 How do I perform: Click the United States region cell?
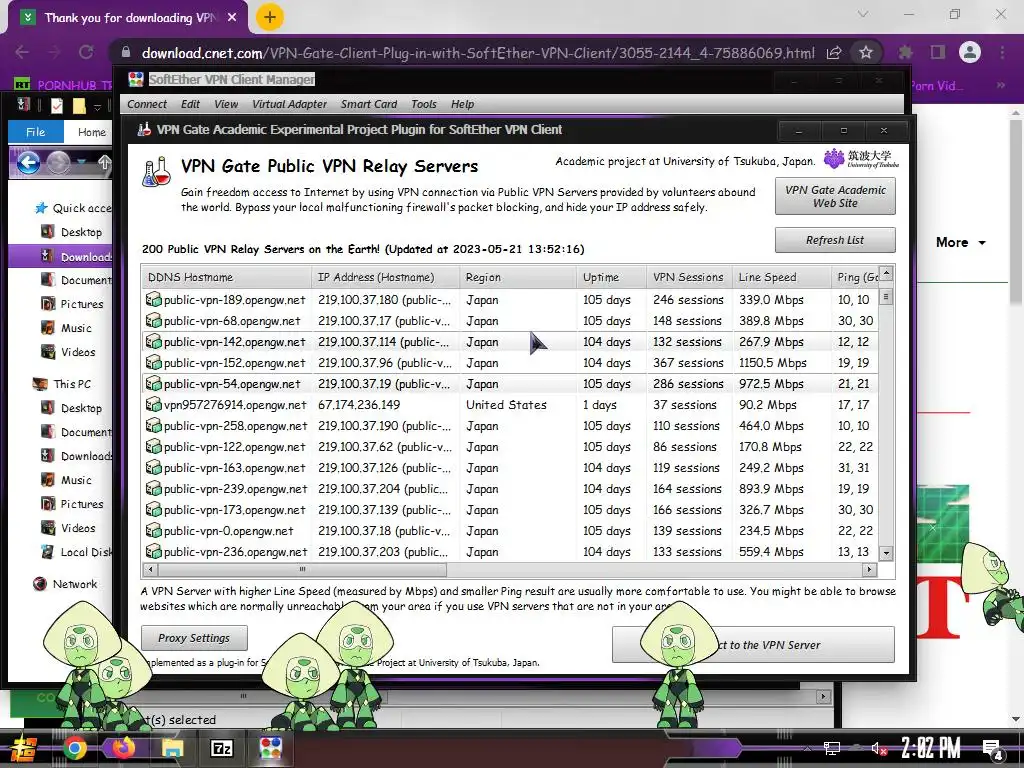click(506, 405)
